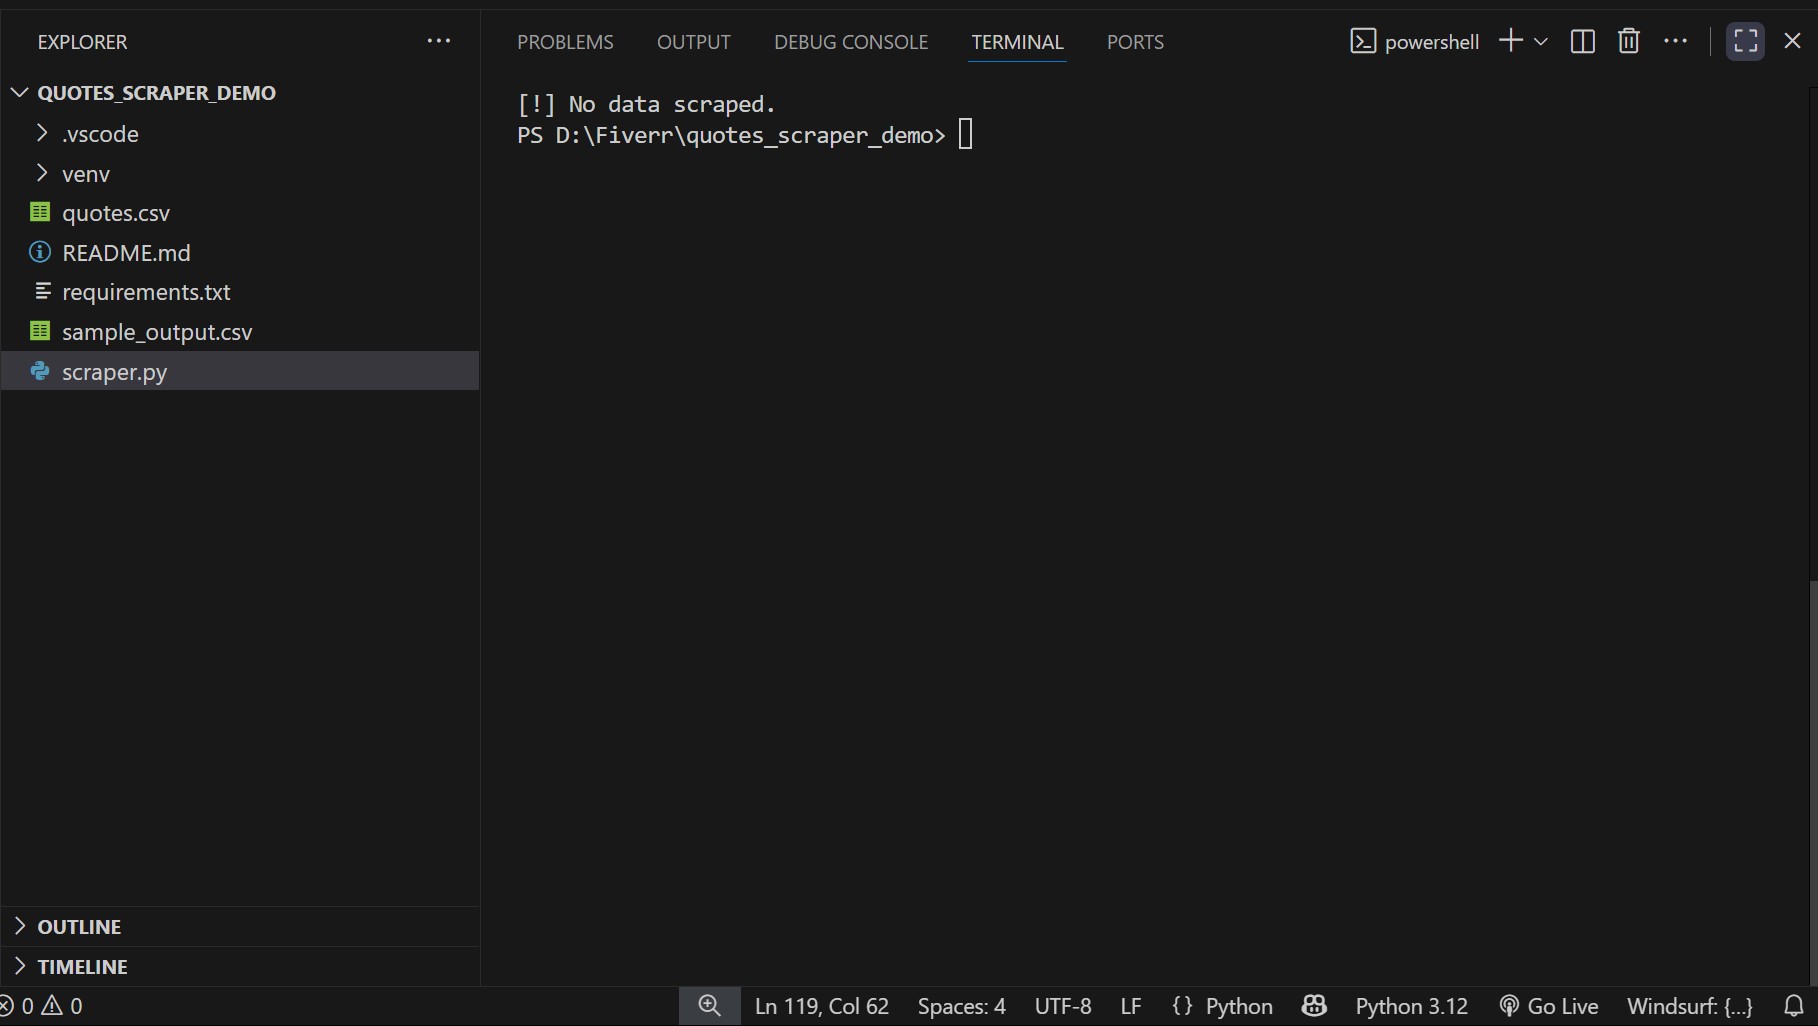Open terminal views more actions menu
1818x1026 pixels.
[x=1676, y=41]
